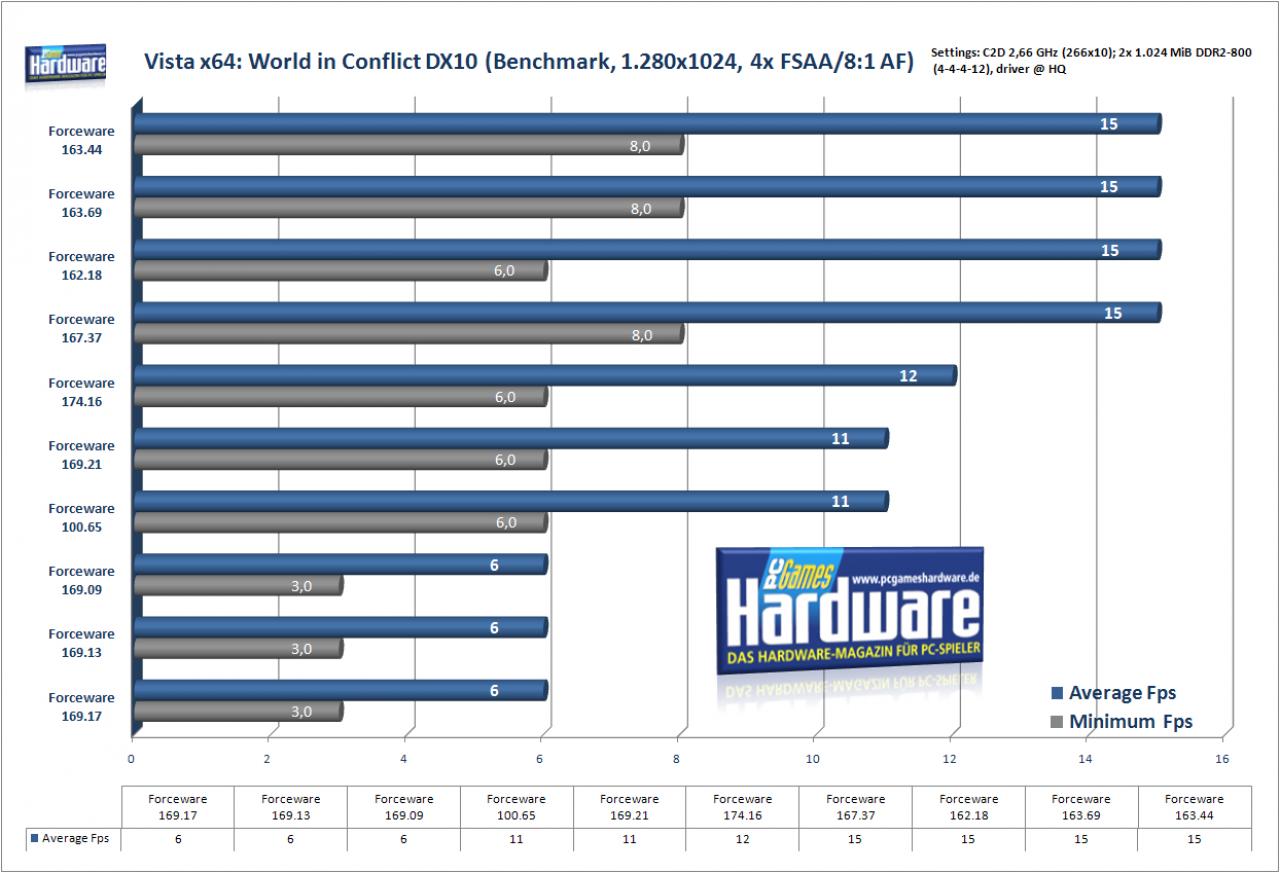Viewport: 1280px width, 873px height.
Task: Click the y-axis label Forceware 174.16
Action: pyautogui.click(x=81, y=392)
